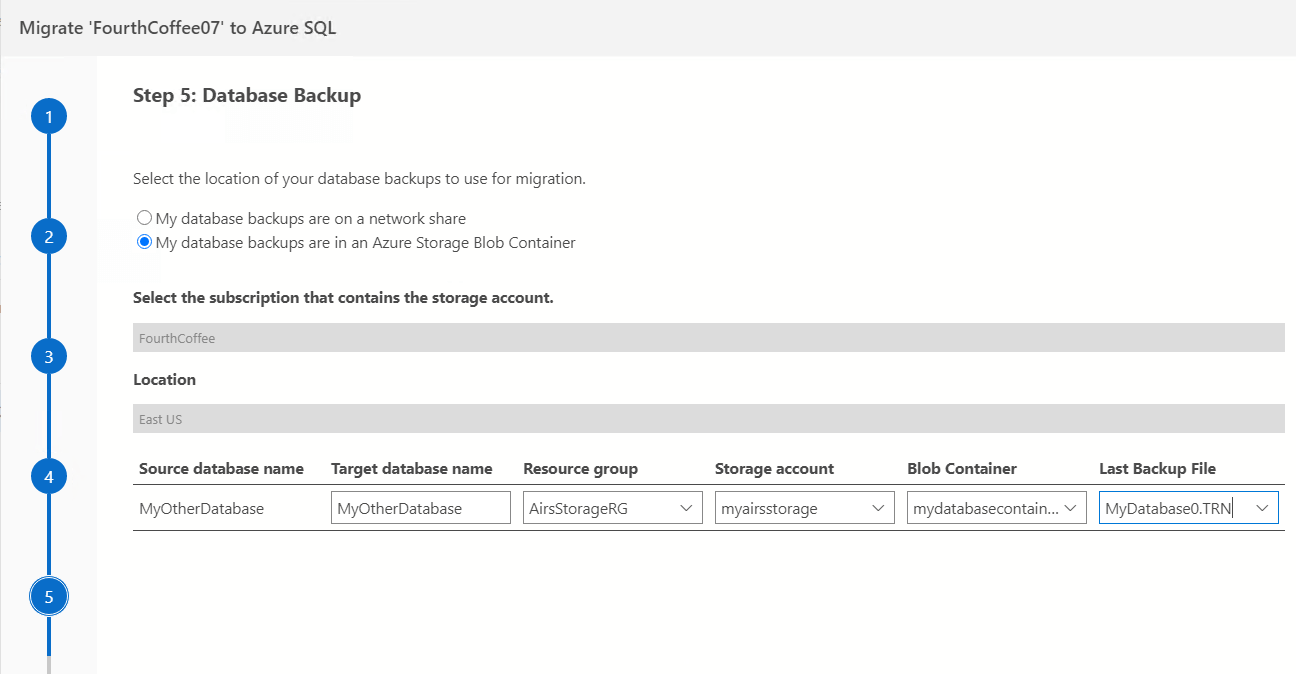Image resolution: width=1296 pixels, height=674 pixels.
Task: Open the Storage account dropdown
Action: pos(878,508)
